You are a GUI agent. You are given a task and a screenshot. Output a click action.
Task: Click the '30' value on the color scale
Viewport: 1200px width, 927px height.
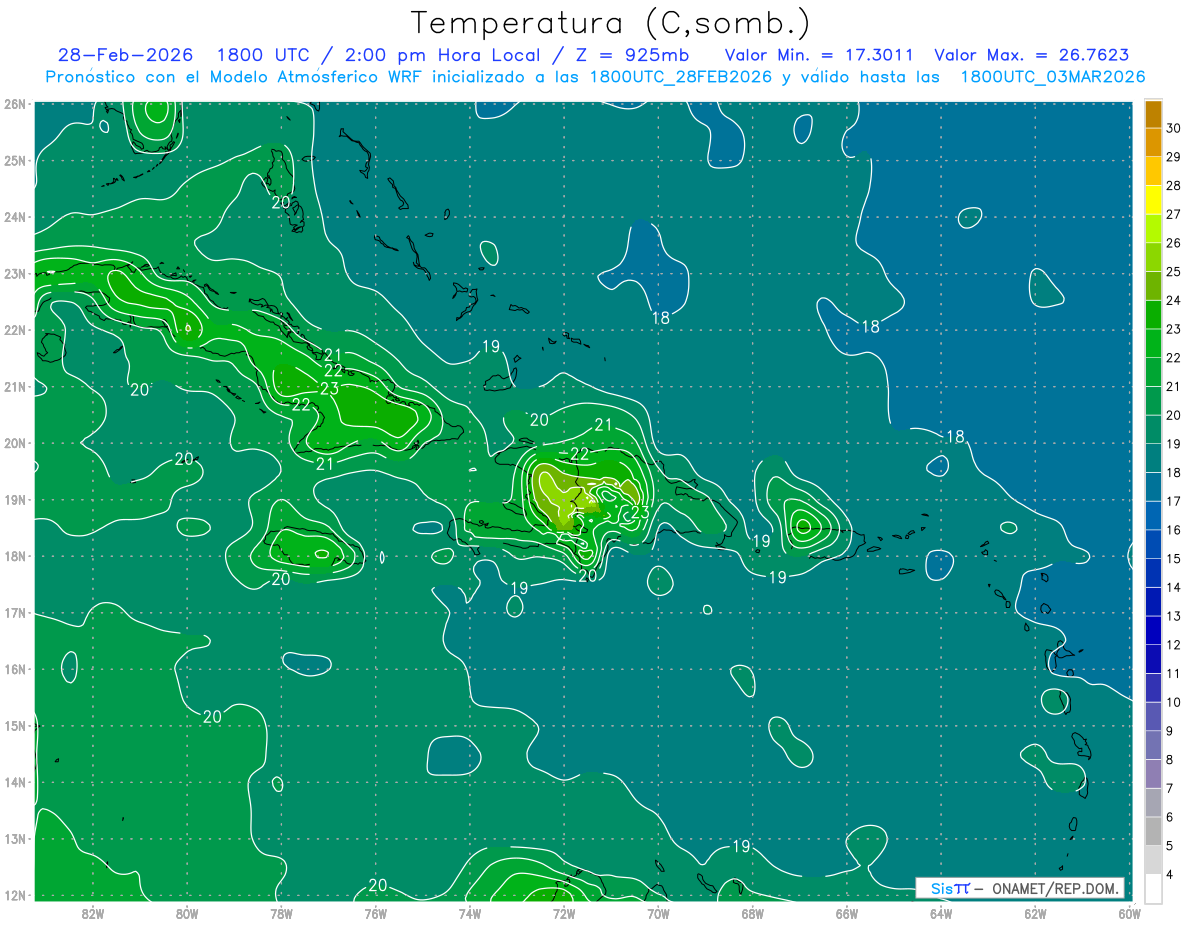tap(1173, 128)
